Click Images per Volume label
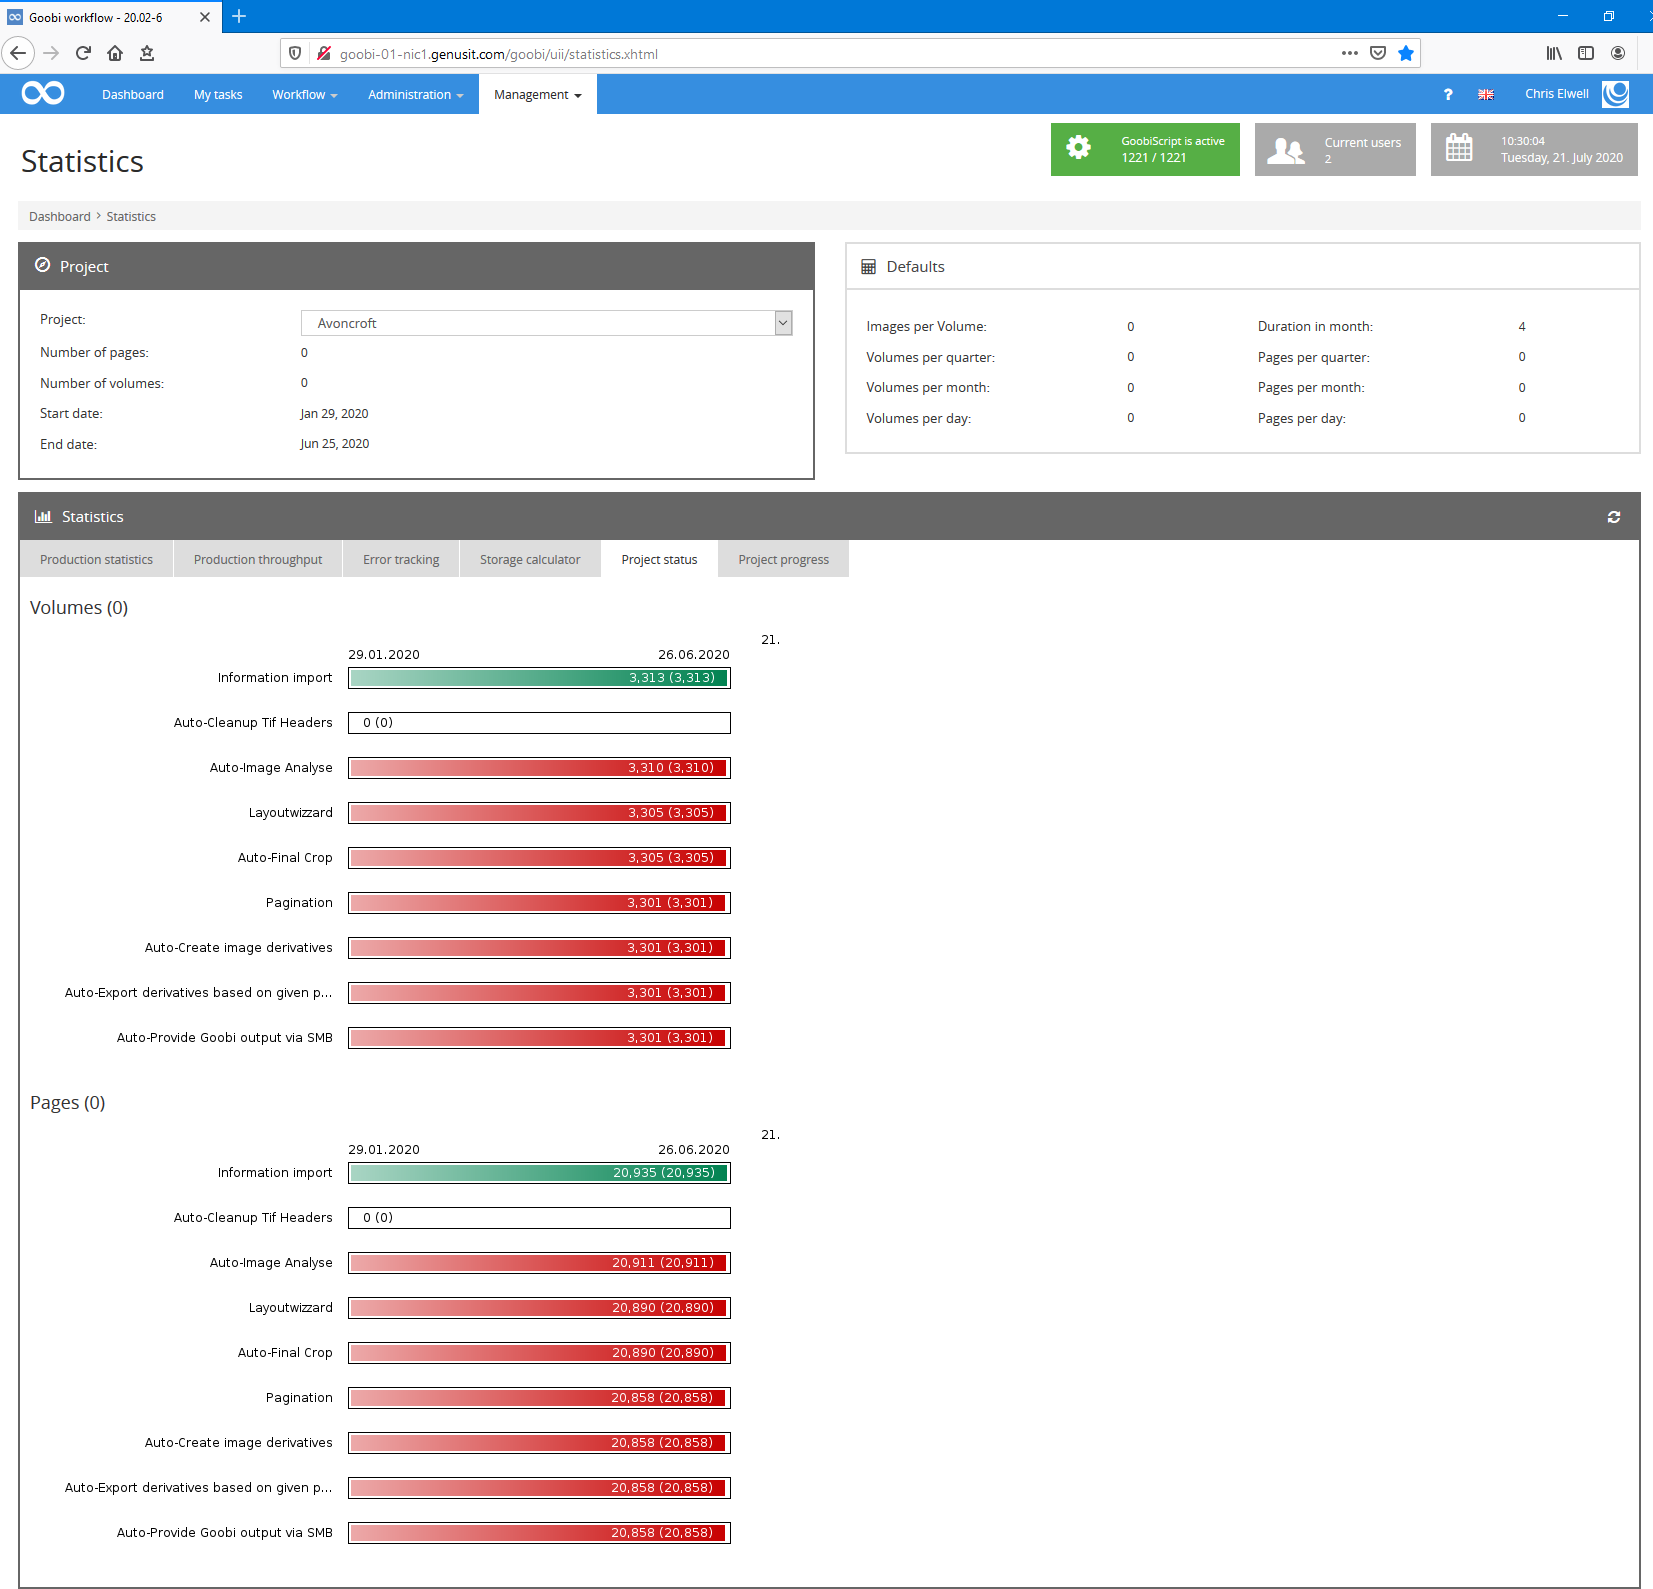Screen dimensions: 1653x1589 pos(926,327)
